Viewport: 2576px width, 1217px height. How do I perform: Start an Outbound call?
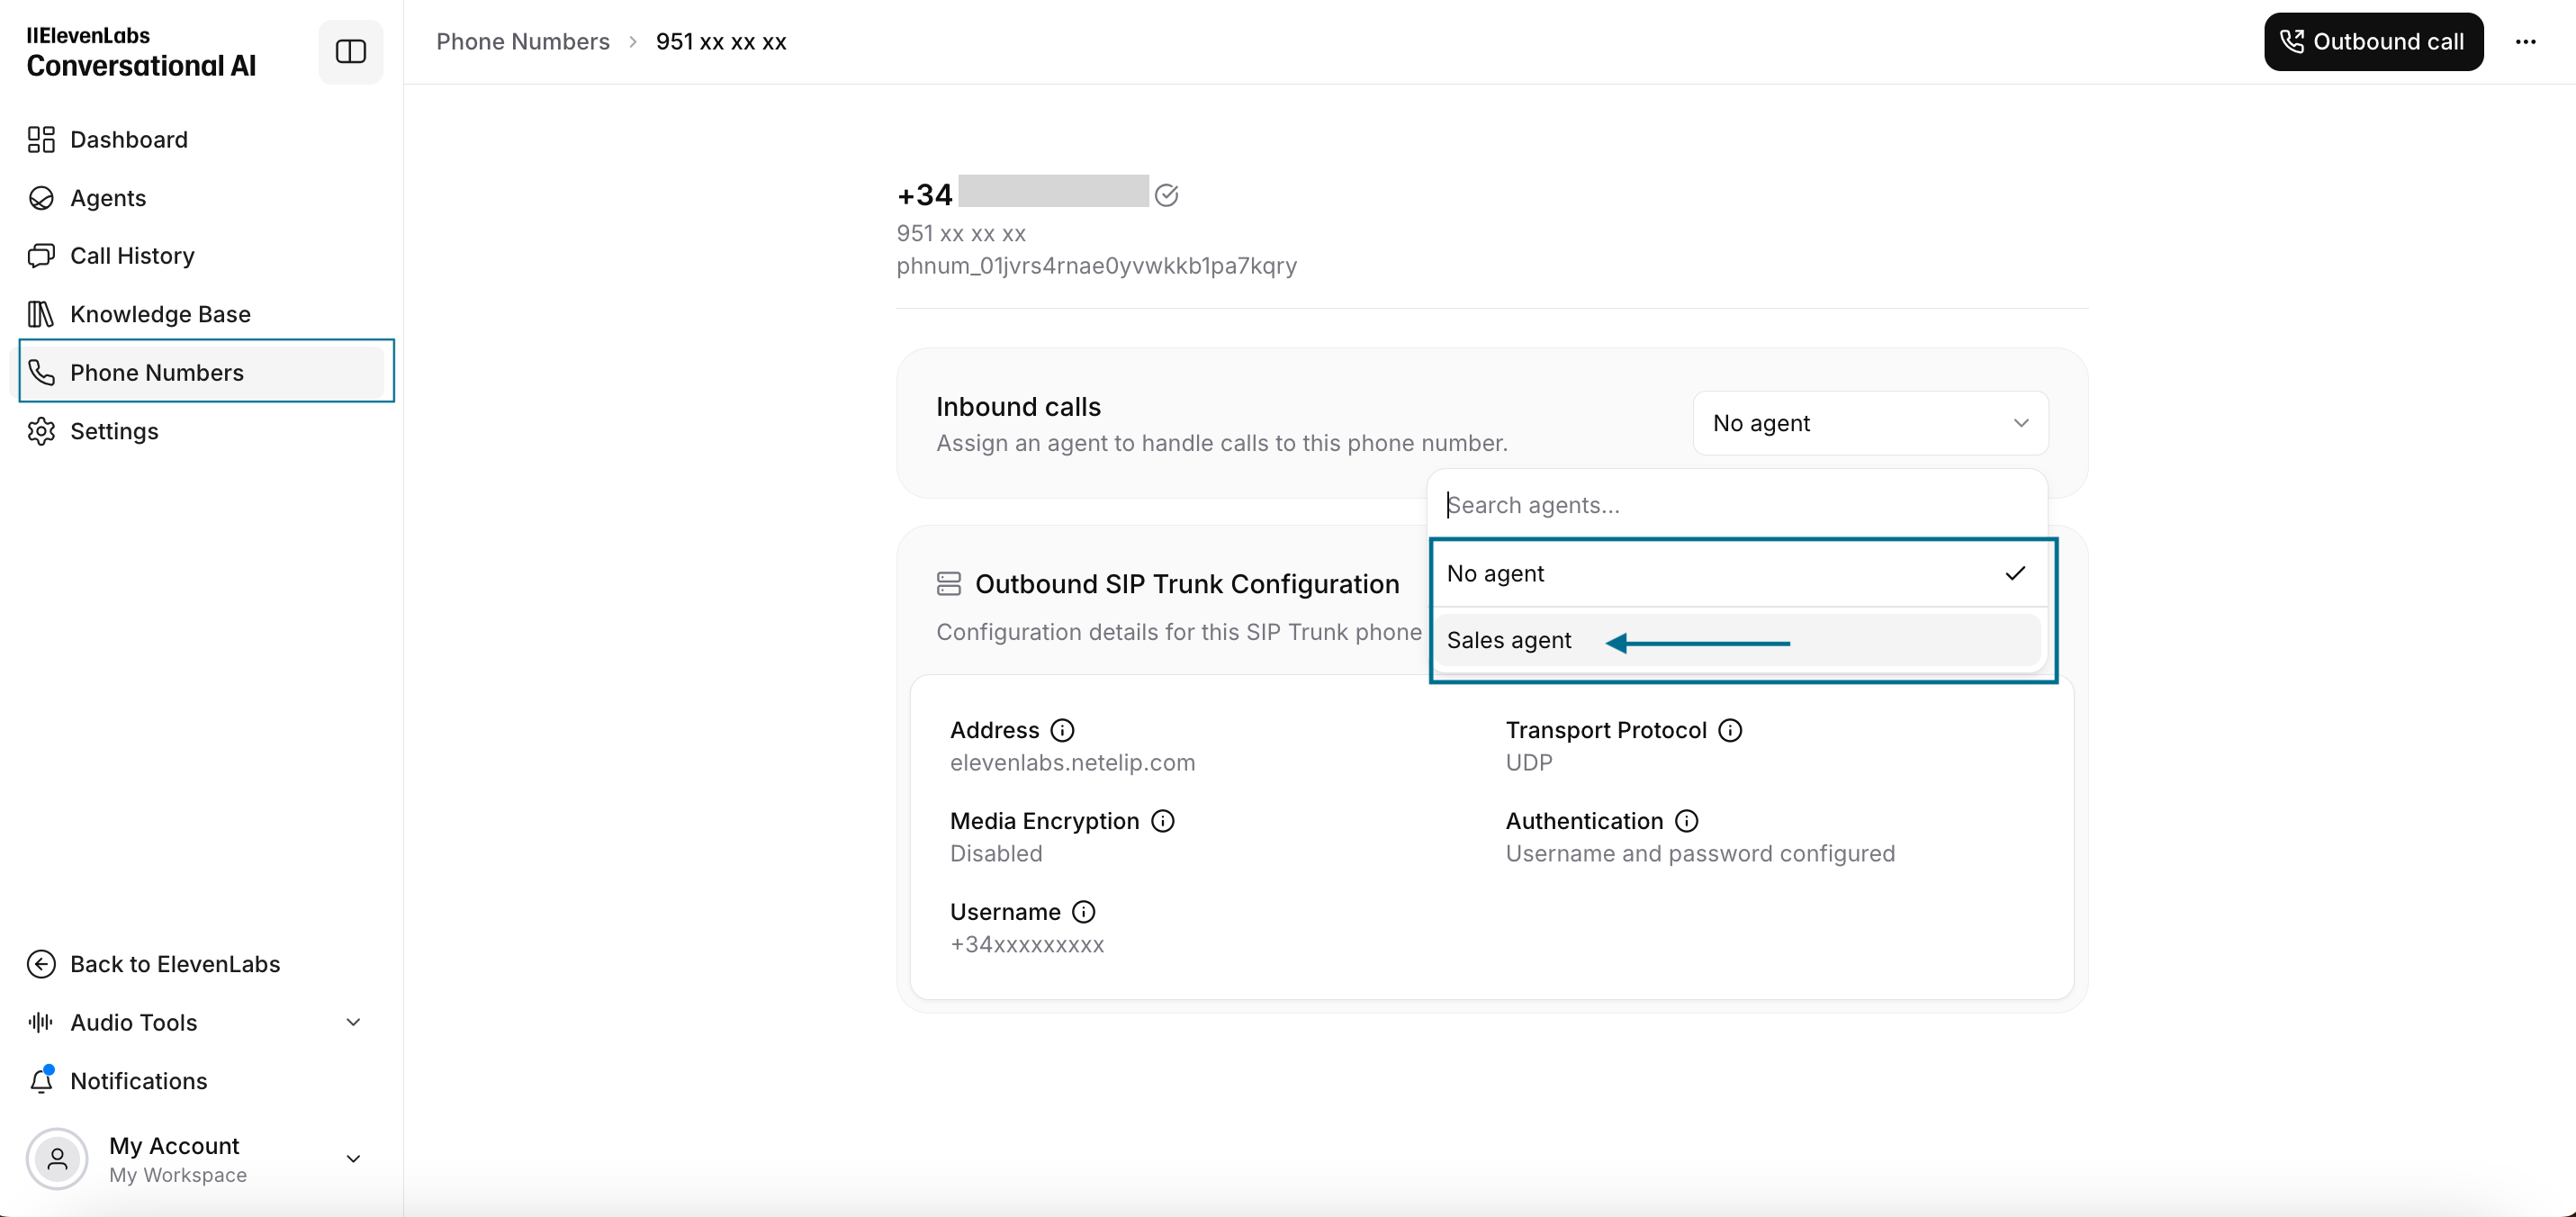pos(2374,41)
